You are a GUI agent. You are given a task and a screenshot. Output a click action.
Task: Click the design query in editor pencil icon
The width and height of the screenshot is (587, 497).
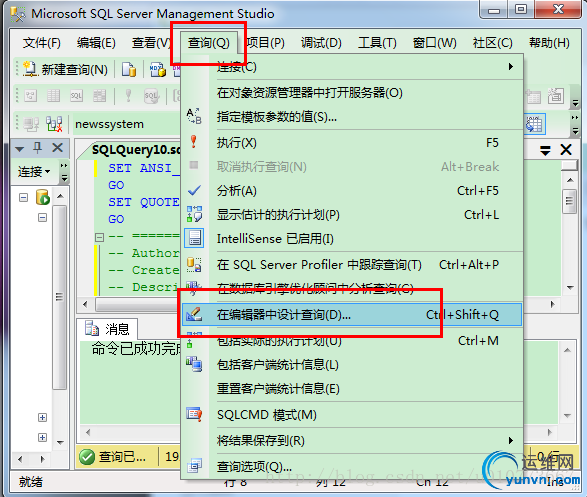(194, 315)
